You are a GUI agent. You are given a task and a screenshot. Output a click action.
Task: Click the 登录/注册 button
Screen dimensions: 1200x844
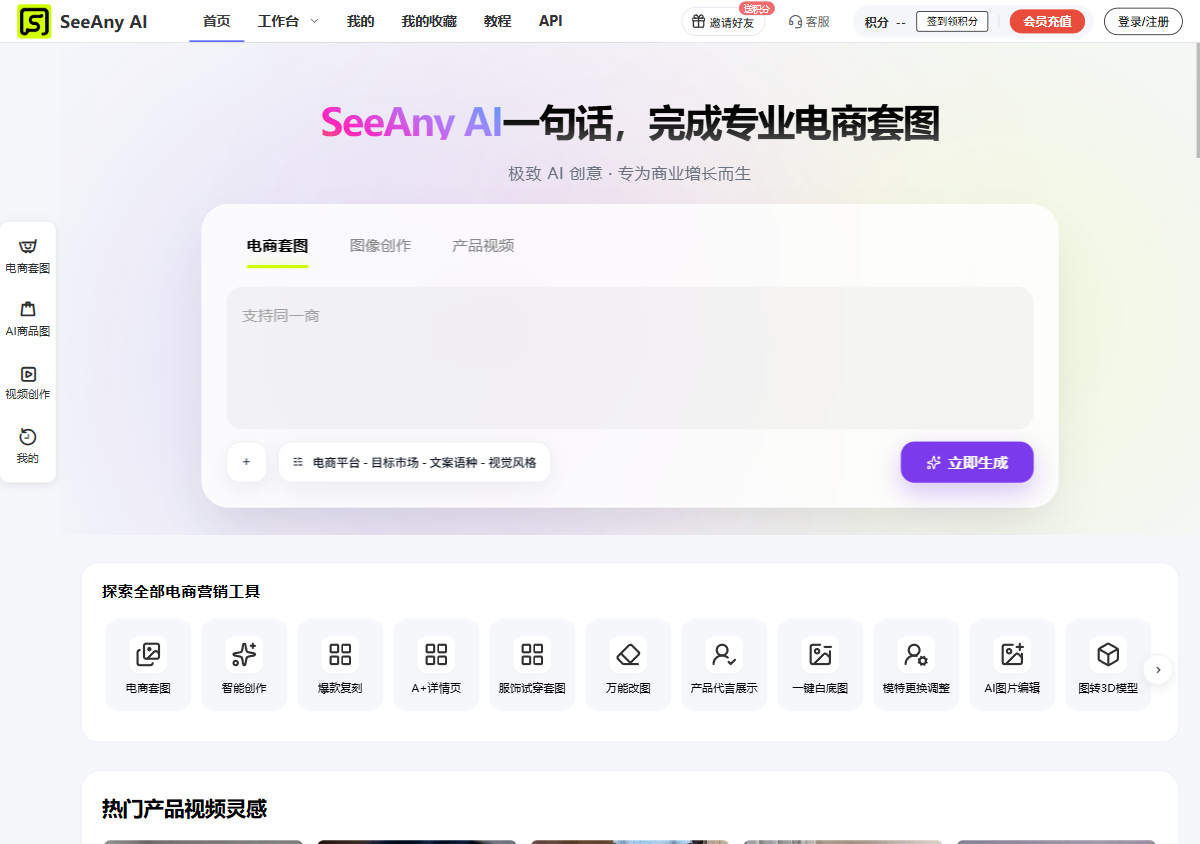coord(1143,21)
